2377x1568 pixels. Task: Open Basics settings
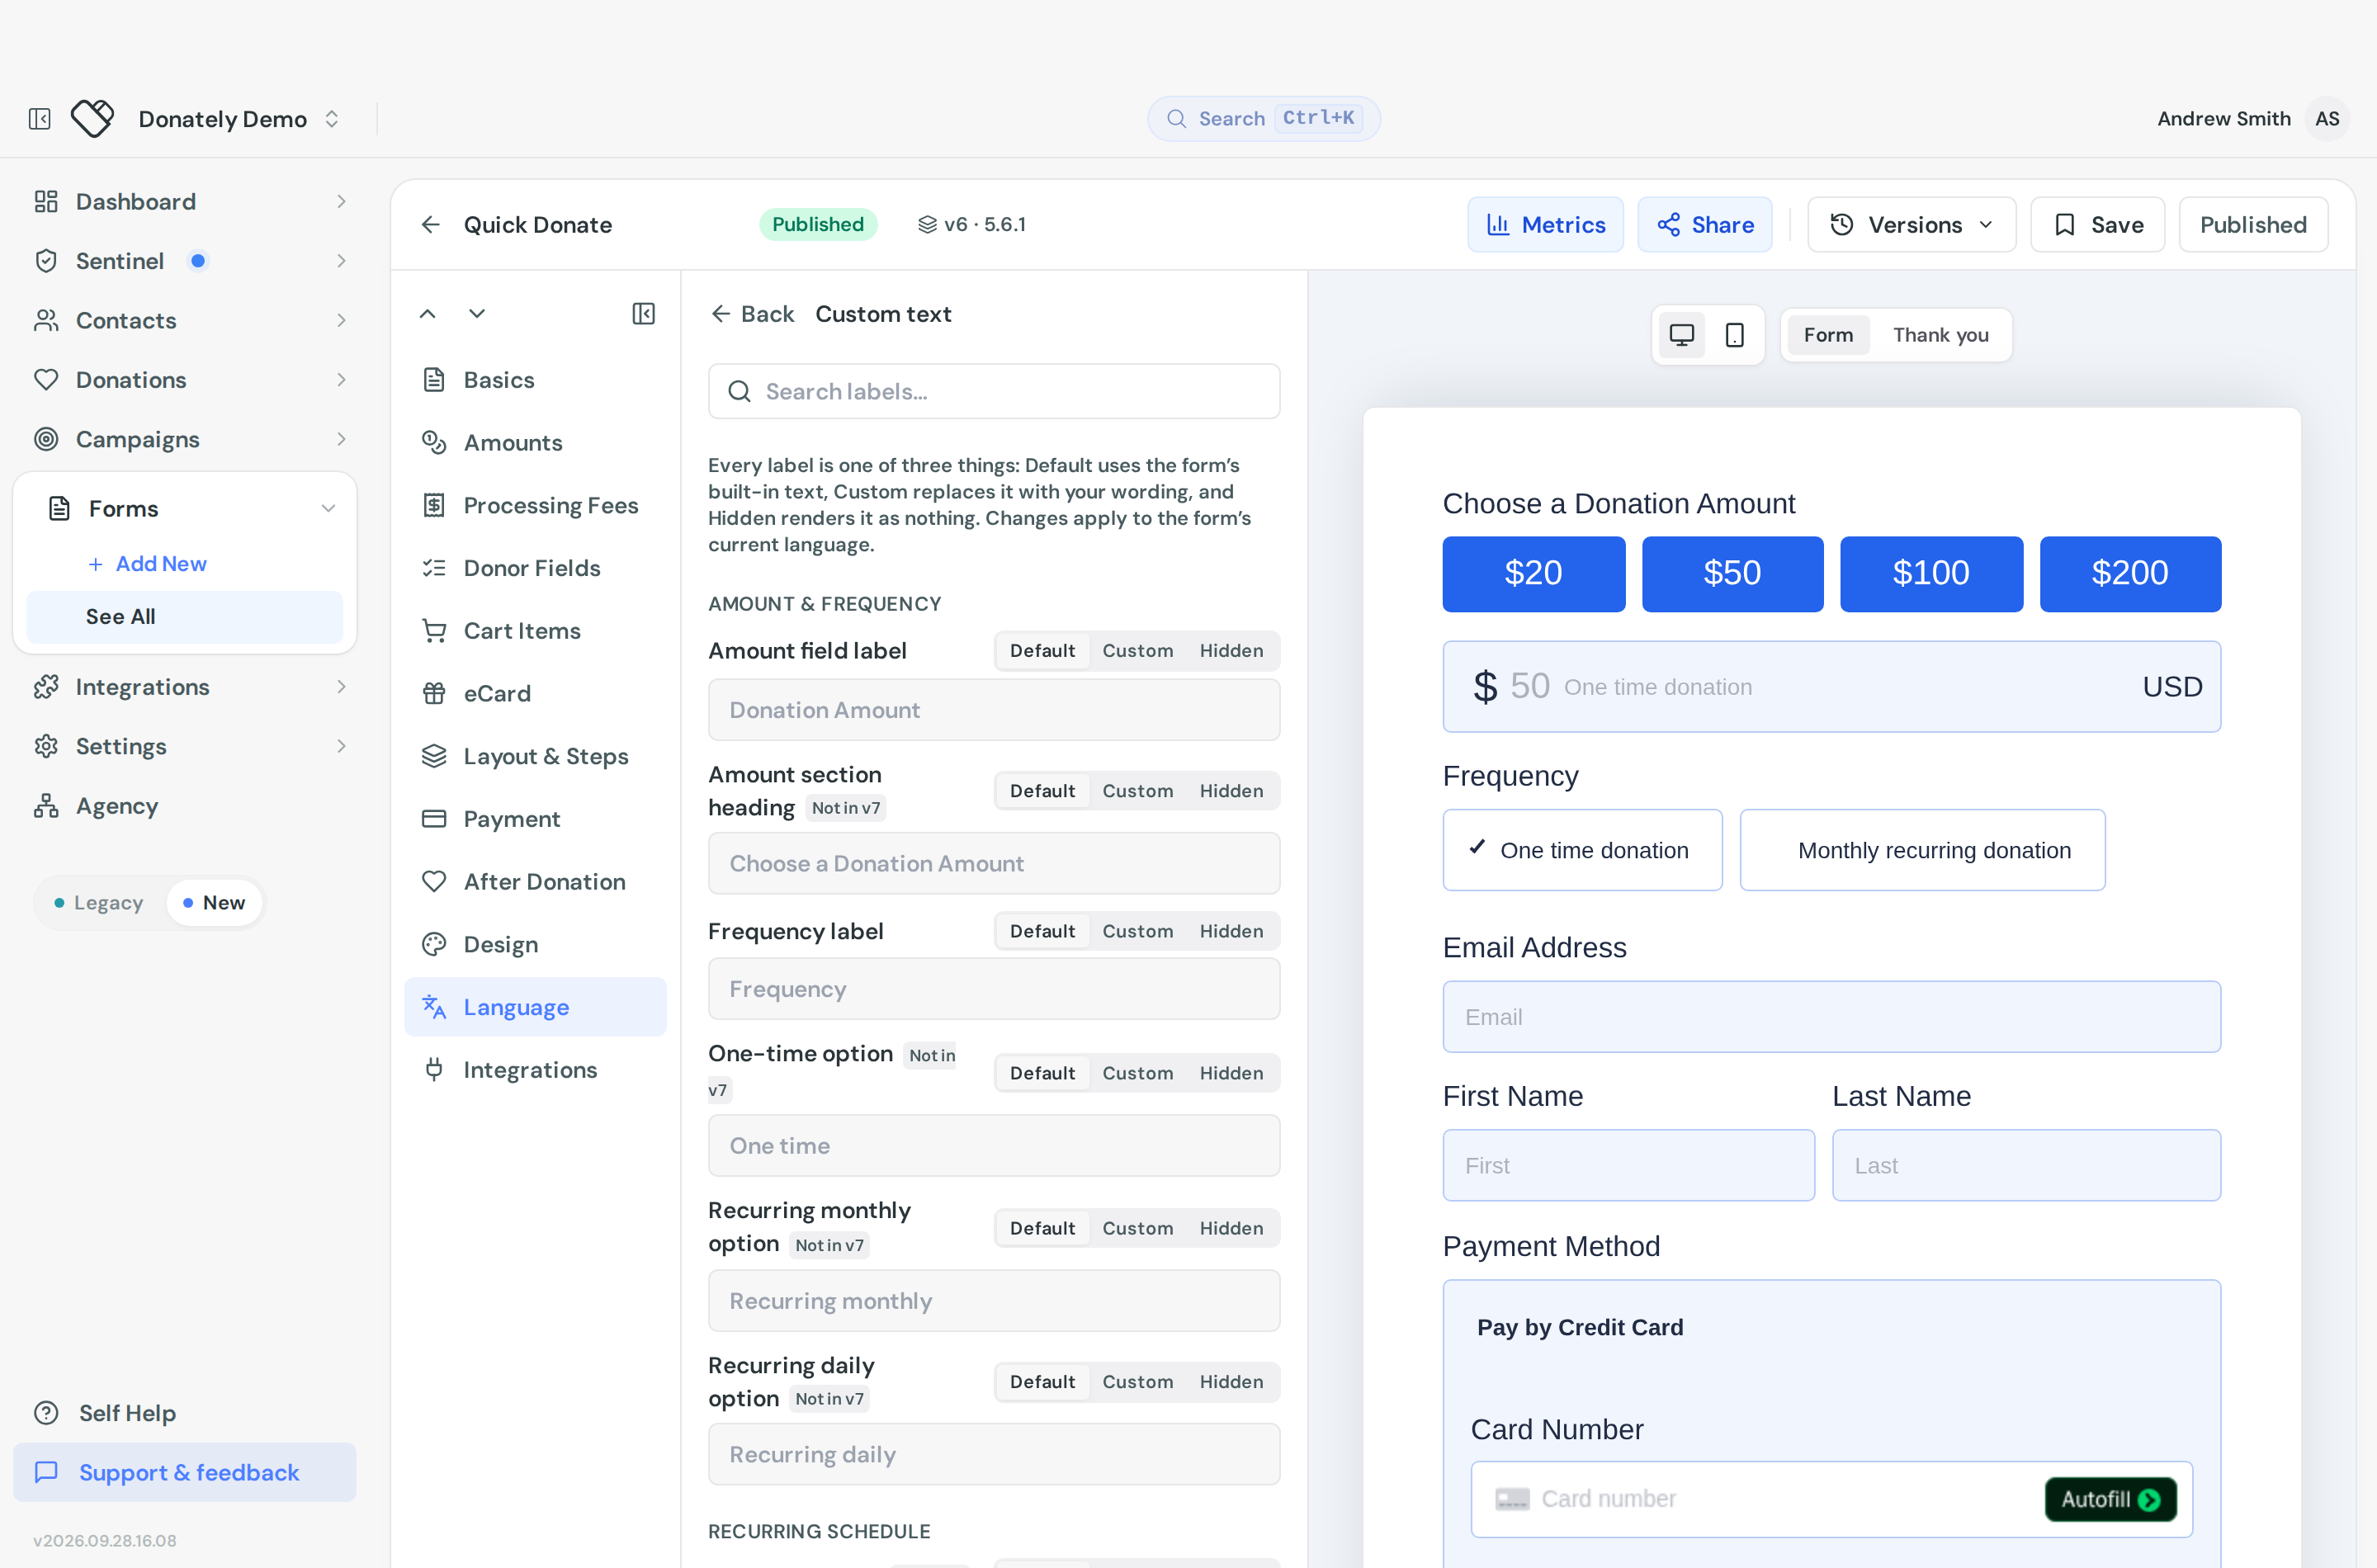pyautogui.click(x=535, y=380)
